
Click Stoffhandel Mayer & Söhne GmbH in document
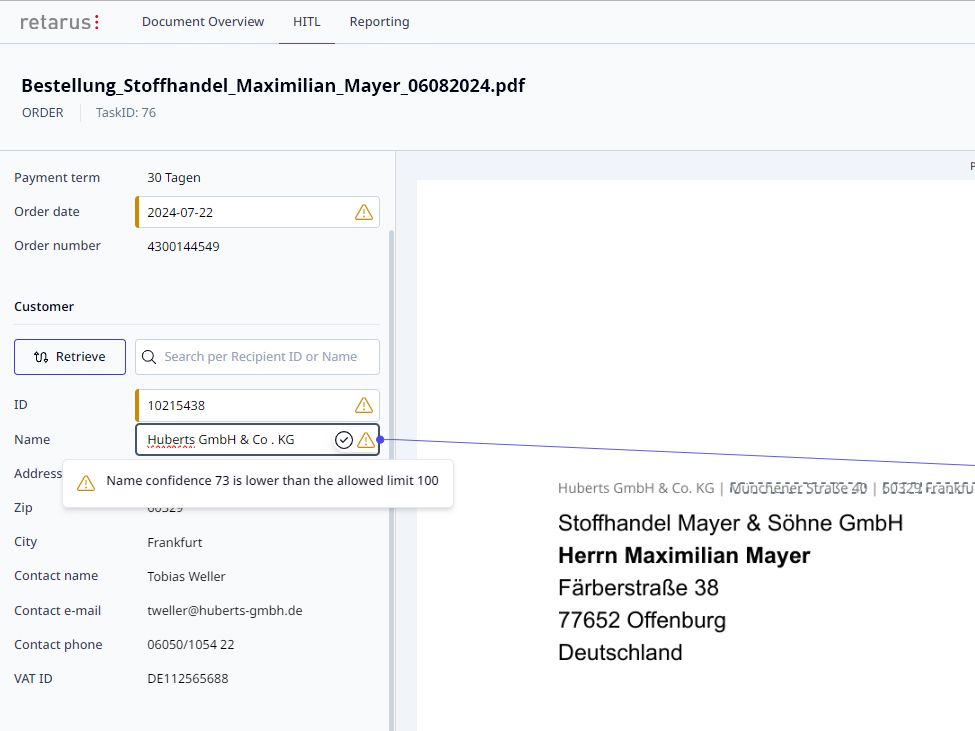(x=730, y=523)
